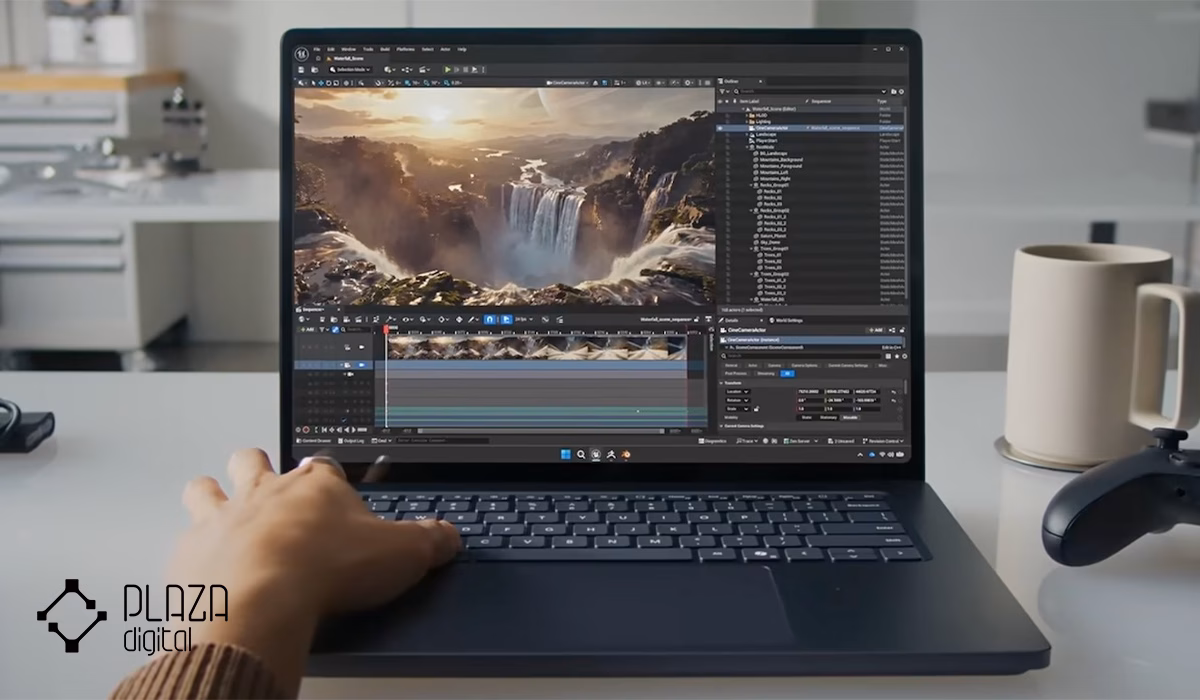1200x700 pixels.
Task: Open the Windows Start button on the taskbar
Action: point(566,453)
